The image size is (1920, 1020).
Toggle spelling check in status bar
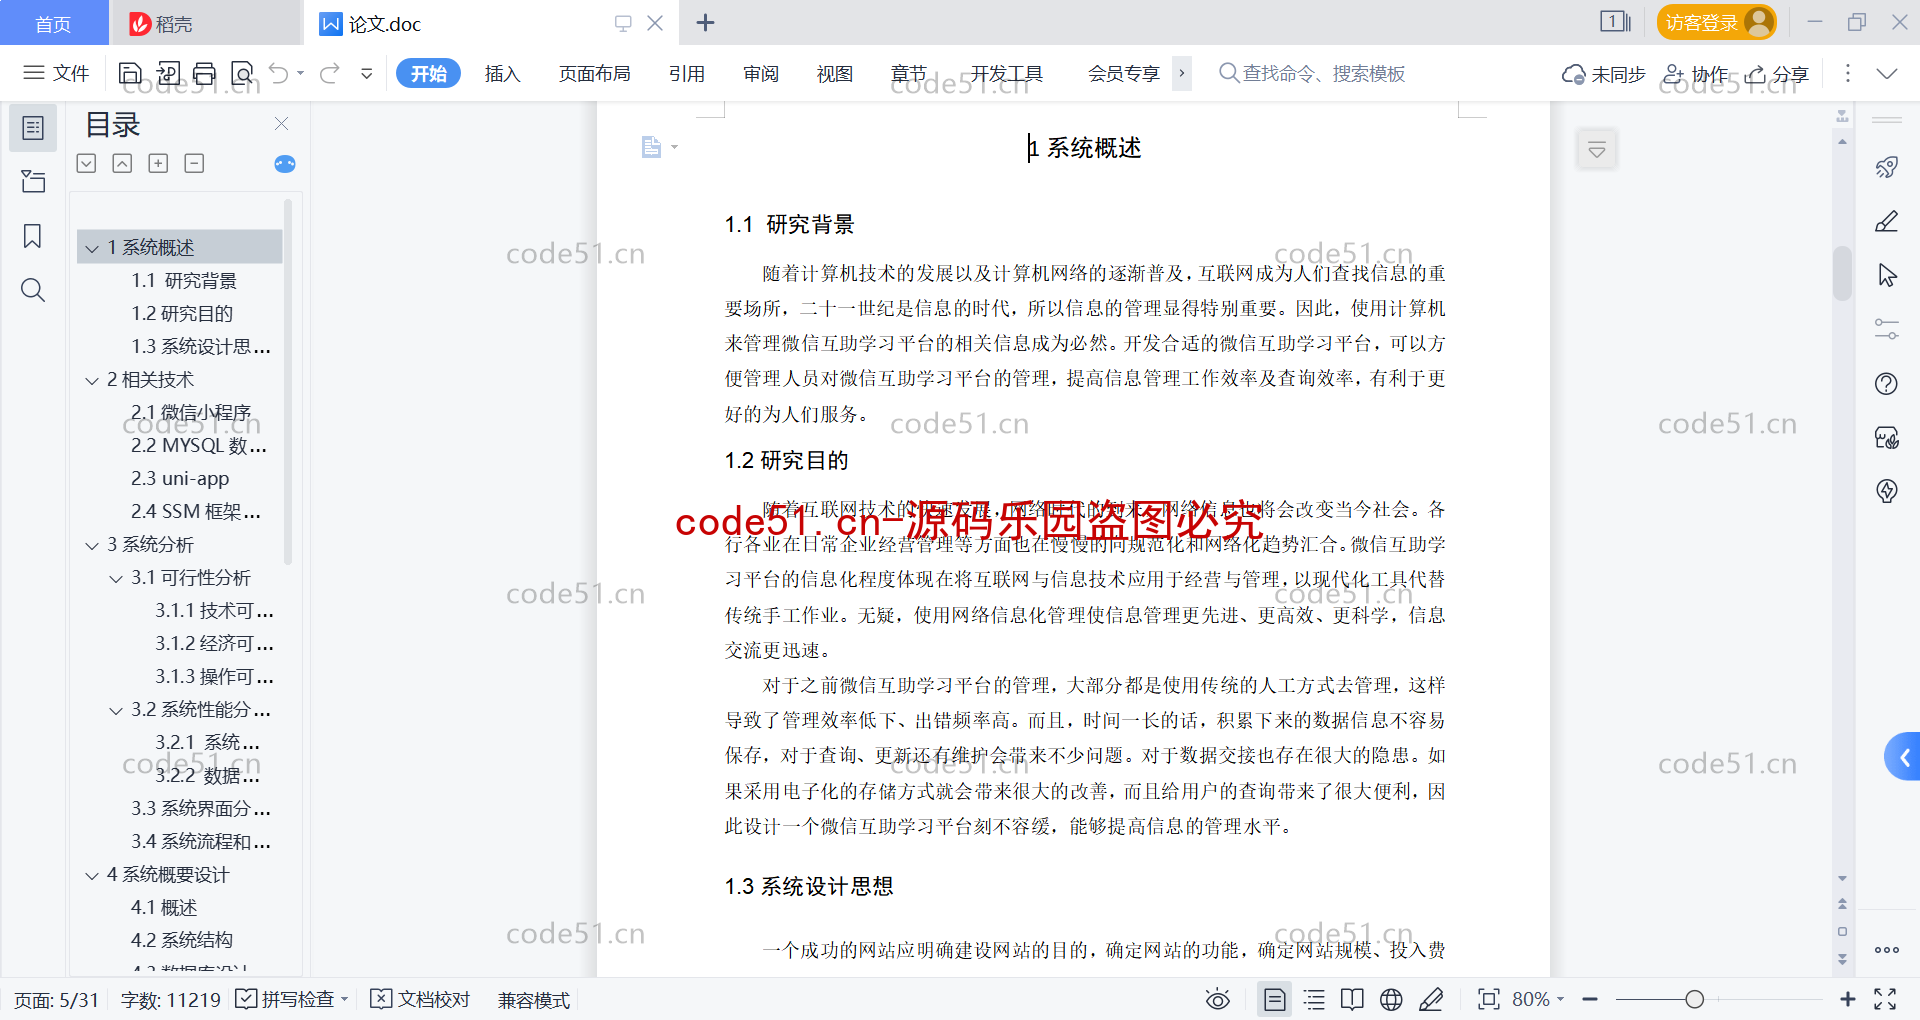point(292,999)
